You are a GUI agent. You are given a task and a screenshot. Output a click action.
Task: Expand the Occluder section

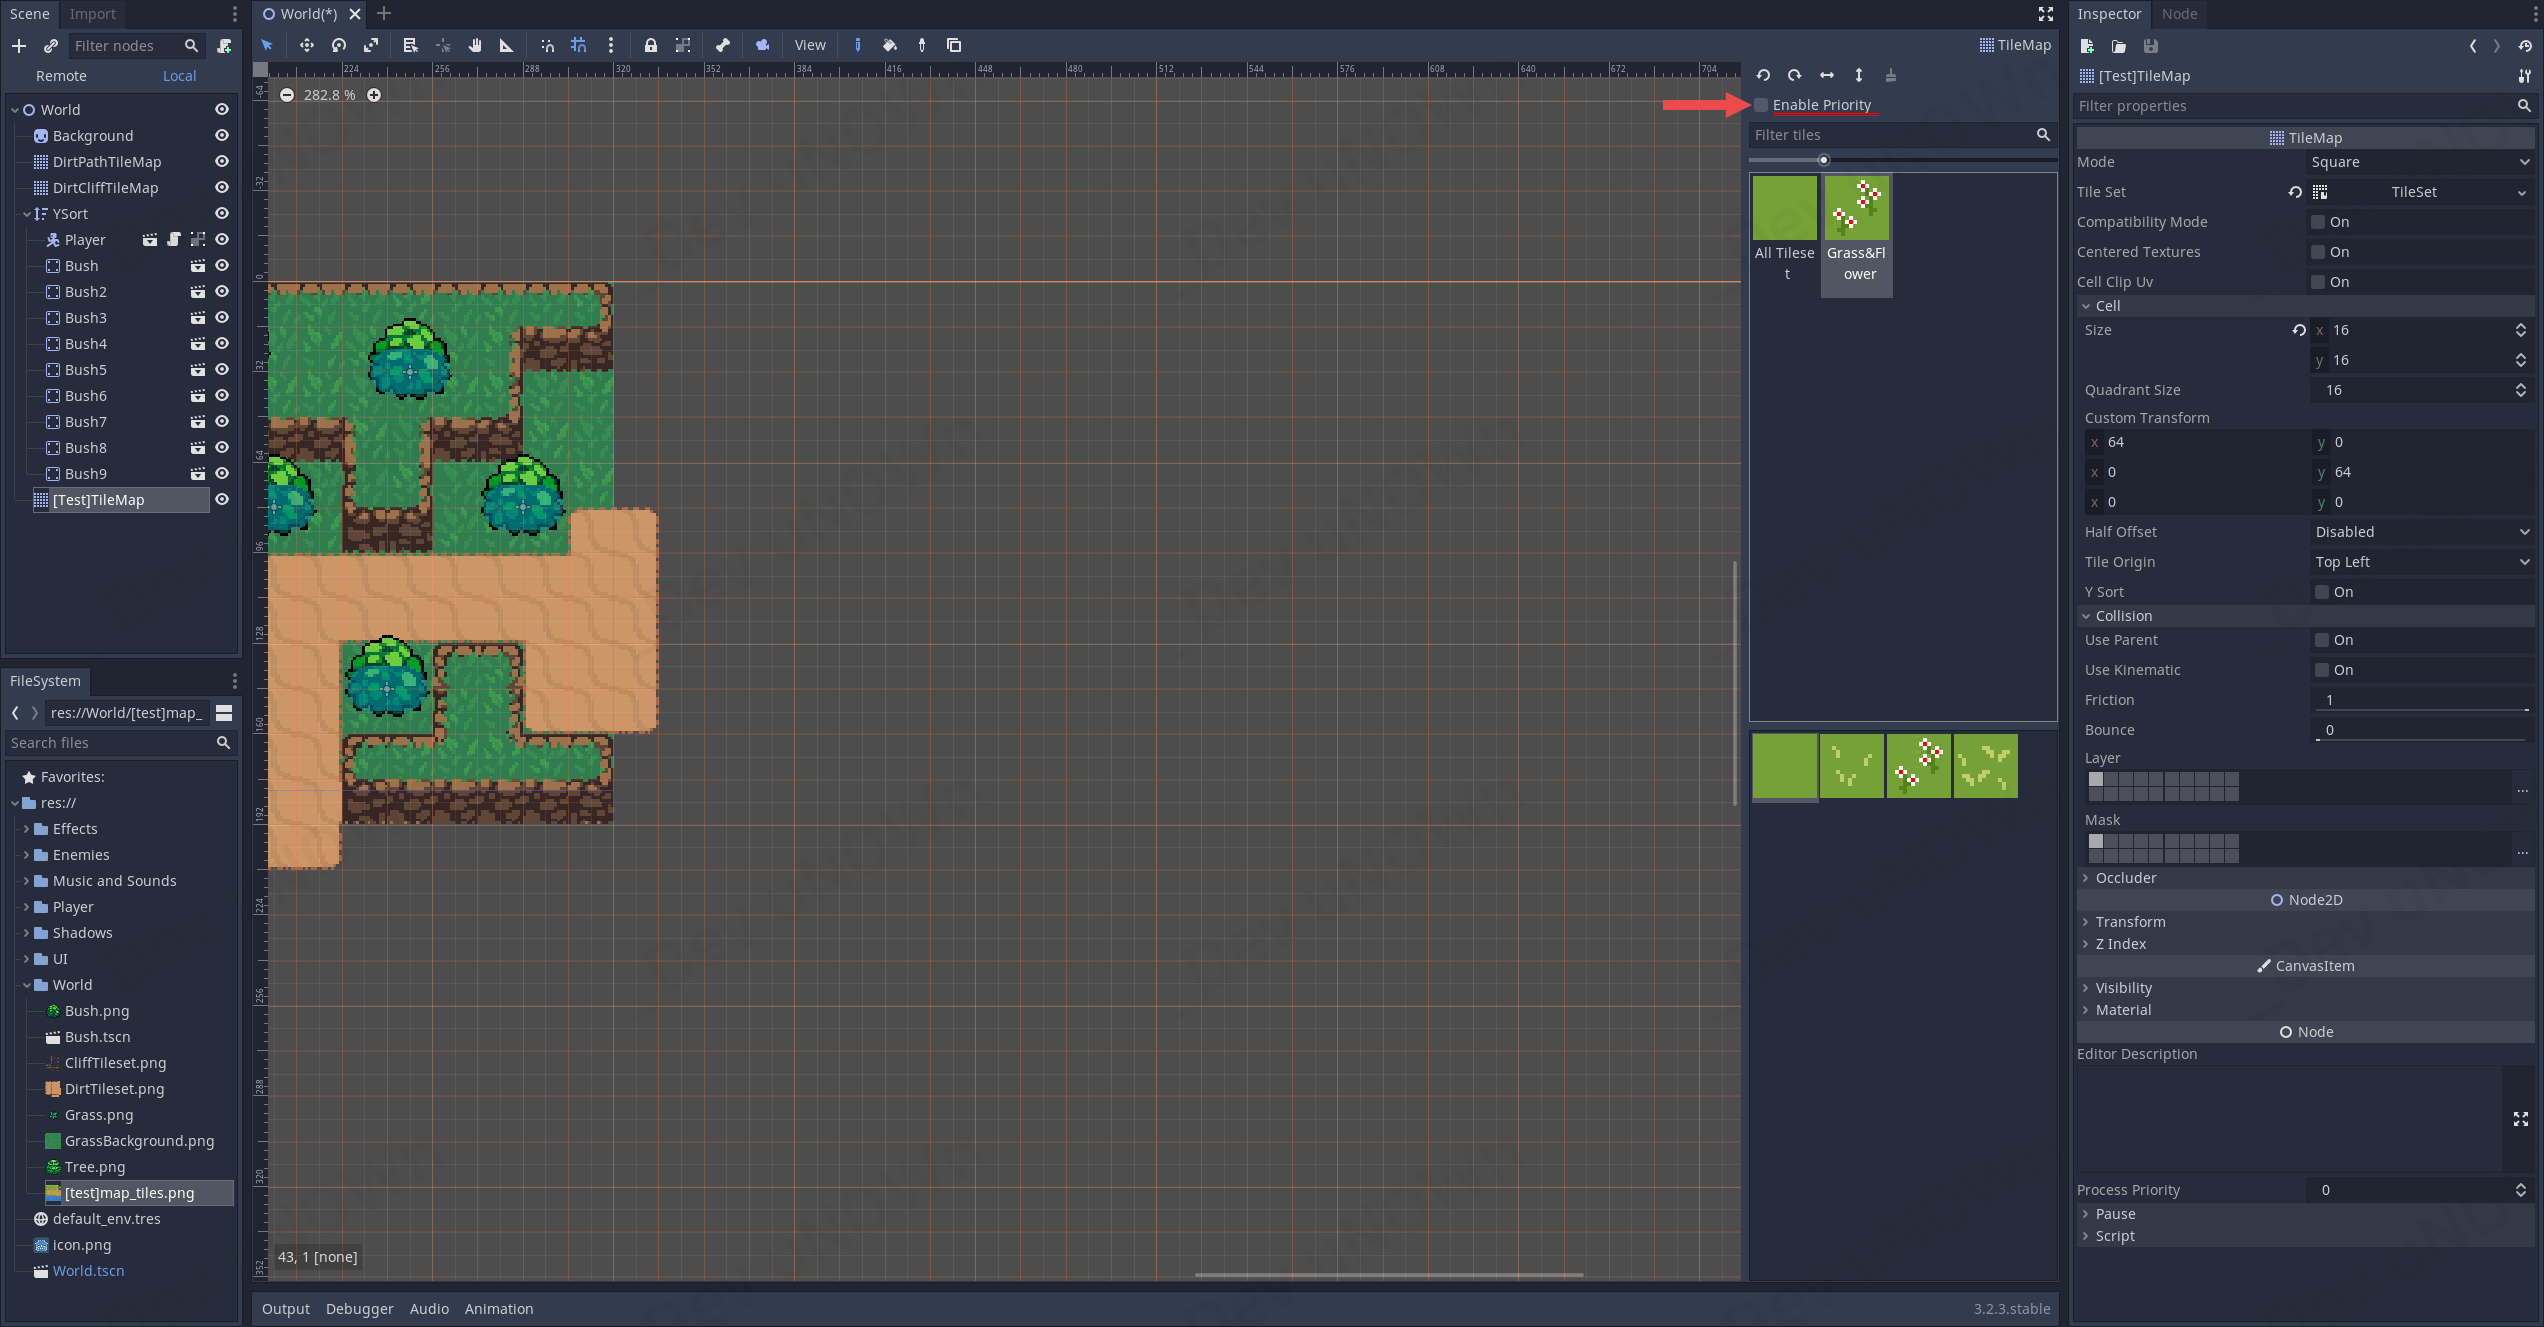[x=2125, y=878]
